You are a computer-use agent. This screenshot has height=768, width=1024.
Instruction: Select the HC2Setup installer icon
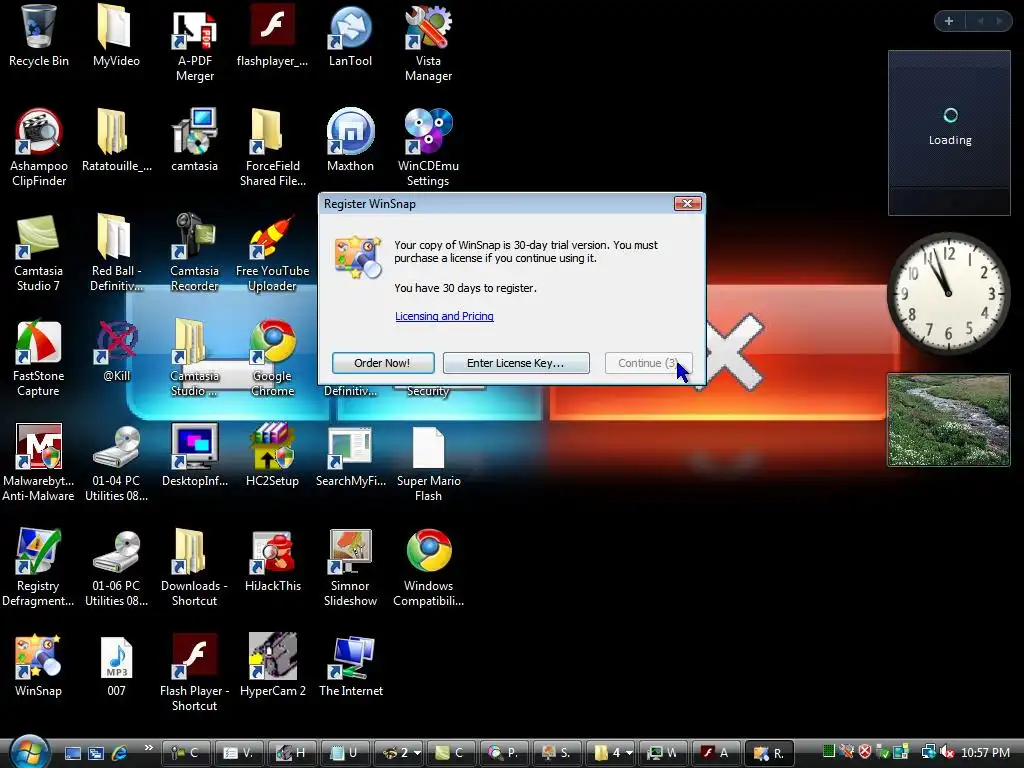point(272,447)
